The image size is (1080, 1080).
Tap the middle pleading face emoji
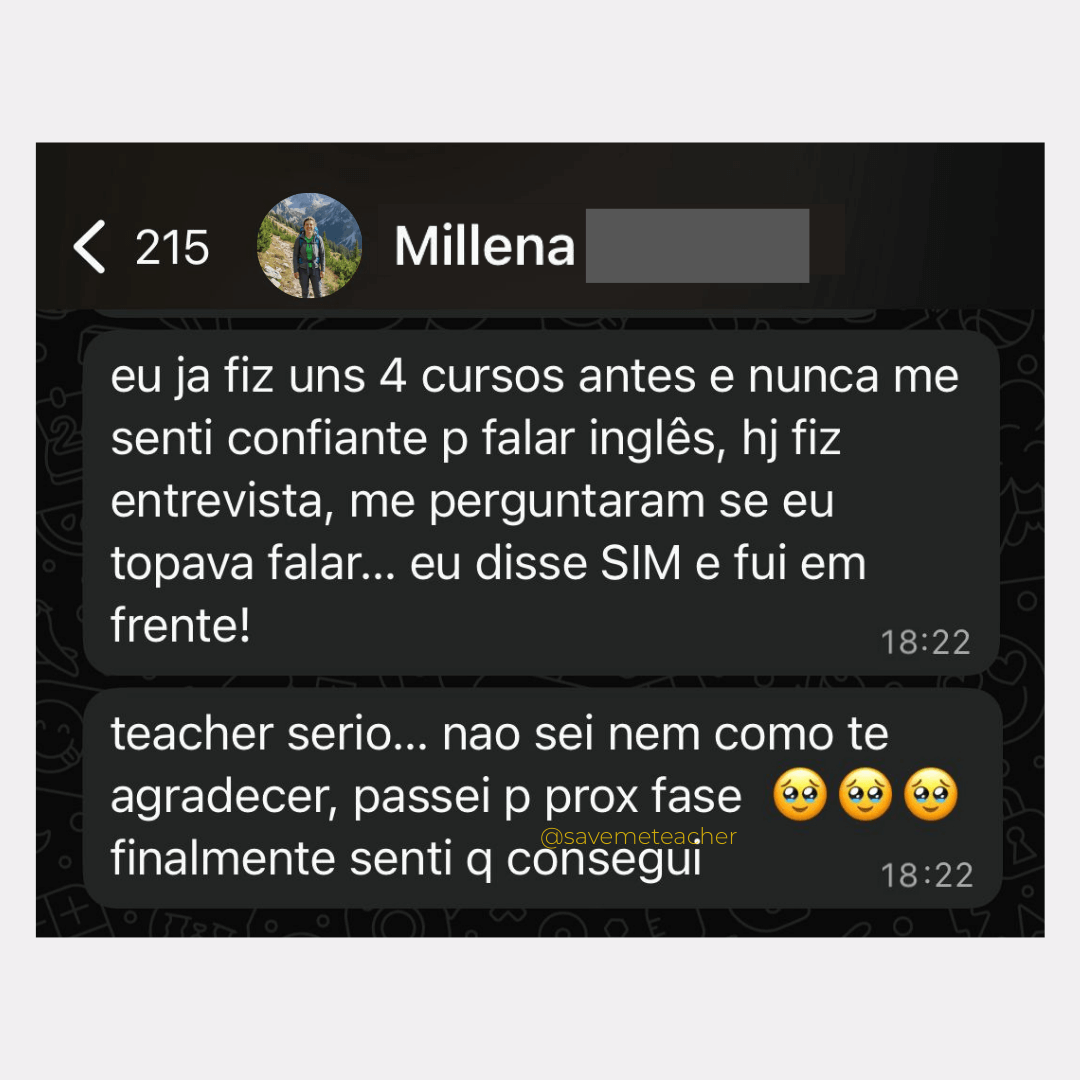(865, 795)
